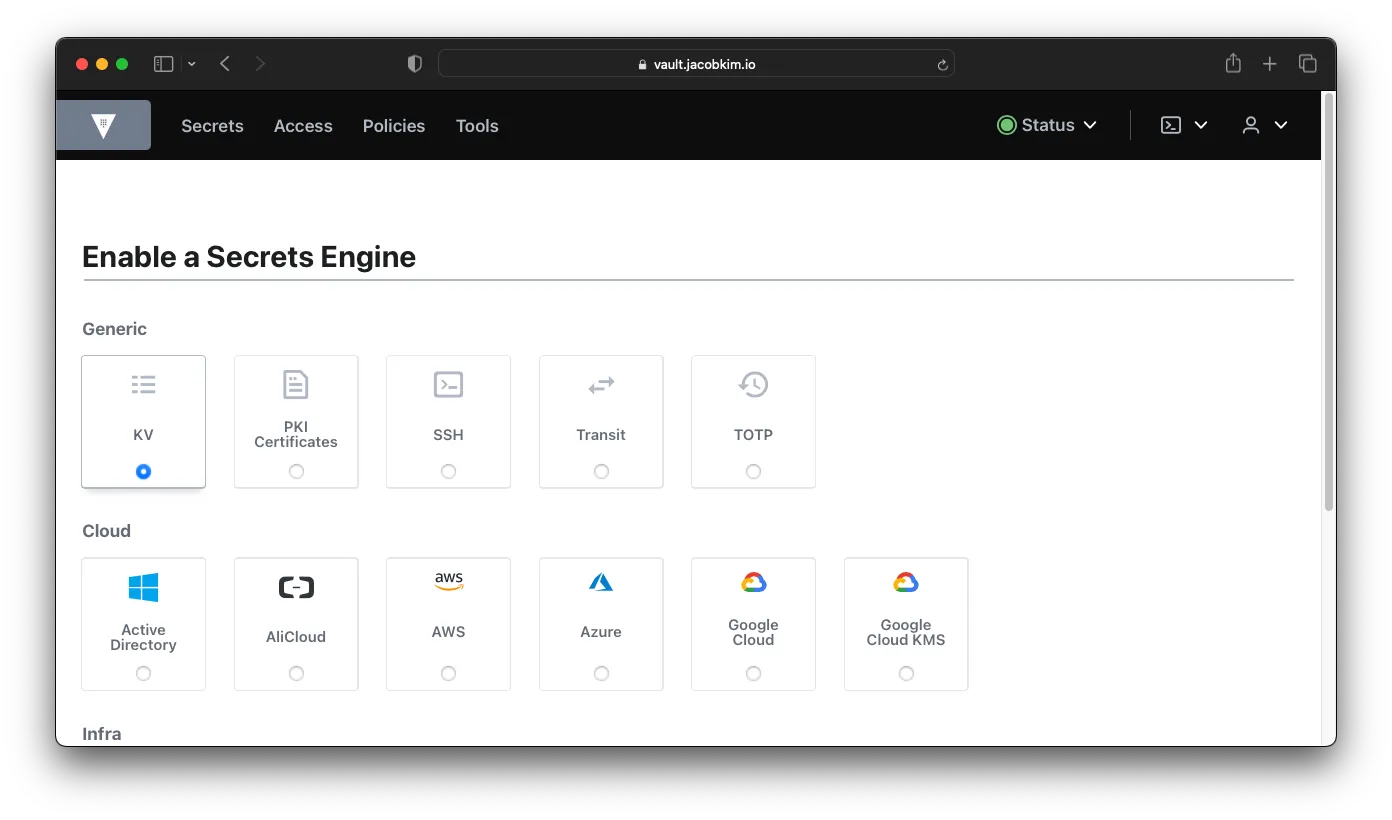Select the PKI Certificates engine card
The height and width of the screenshot is (820, 1392).
[x=296, y=421]
